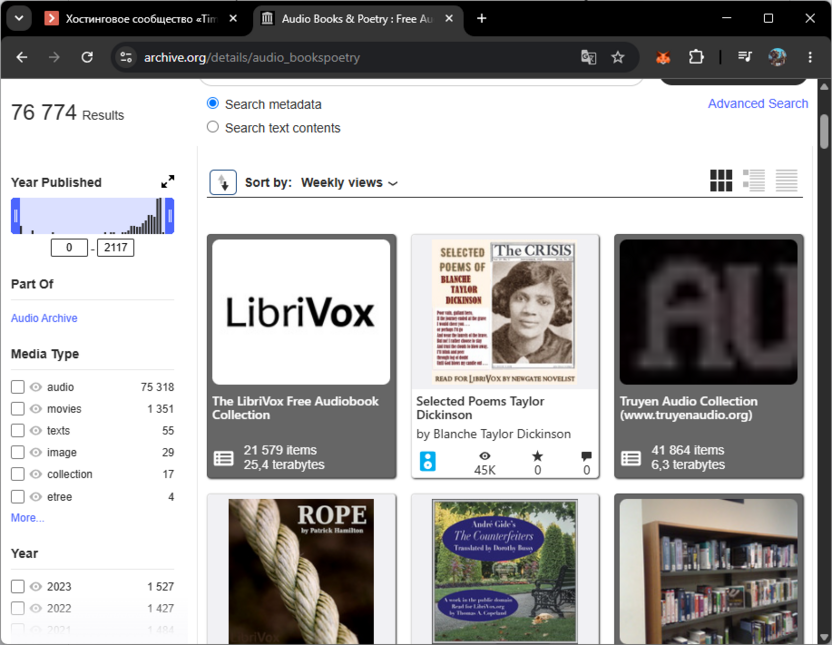Expand the Year Published histogram
832x645 pixels.
coord(168,182)
